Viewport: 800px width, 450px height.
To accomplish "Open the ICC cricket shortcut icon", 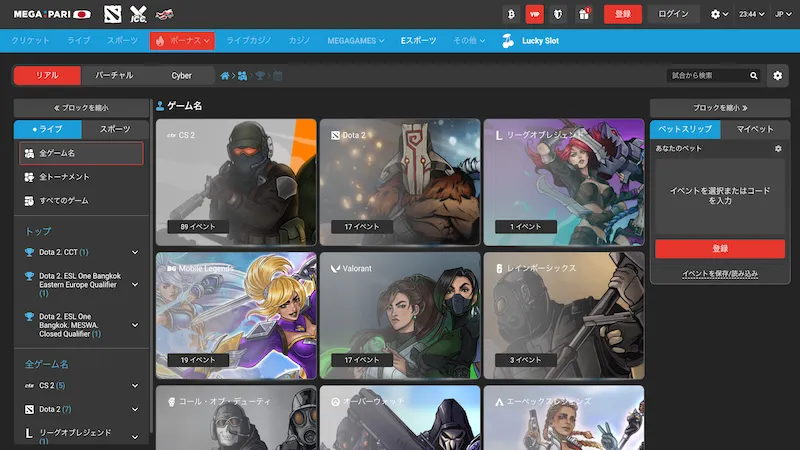I will click(x=138, y=14).
